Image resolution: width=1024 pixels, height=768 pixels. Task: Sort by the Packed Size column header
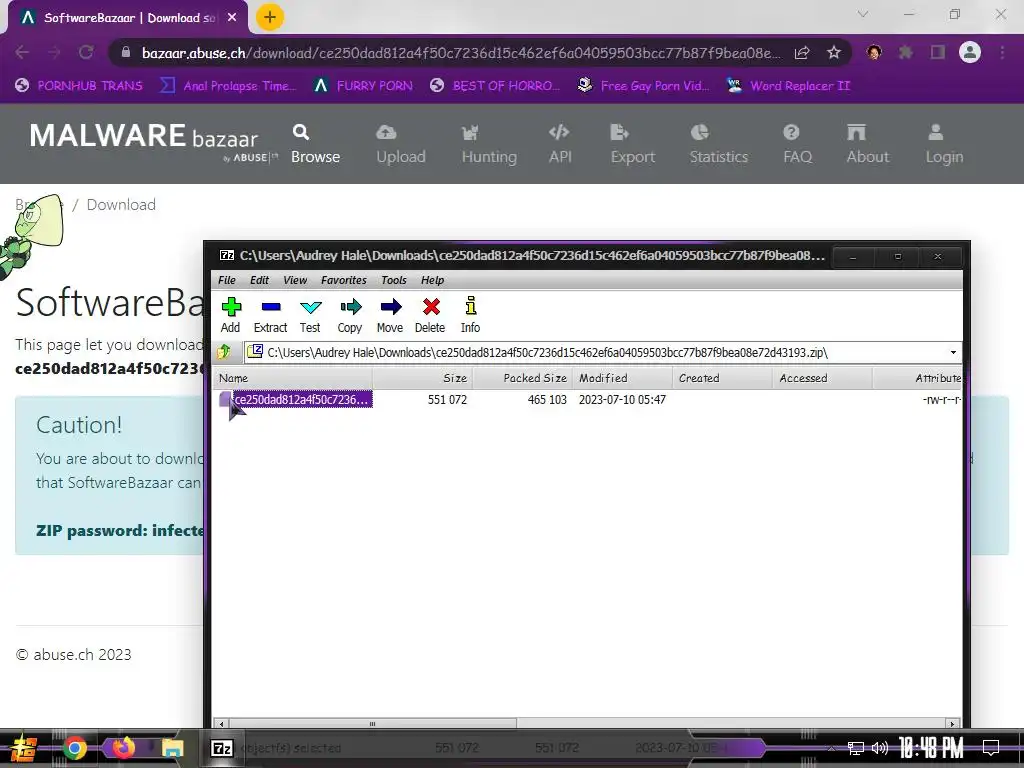[522, 378]
